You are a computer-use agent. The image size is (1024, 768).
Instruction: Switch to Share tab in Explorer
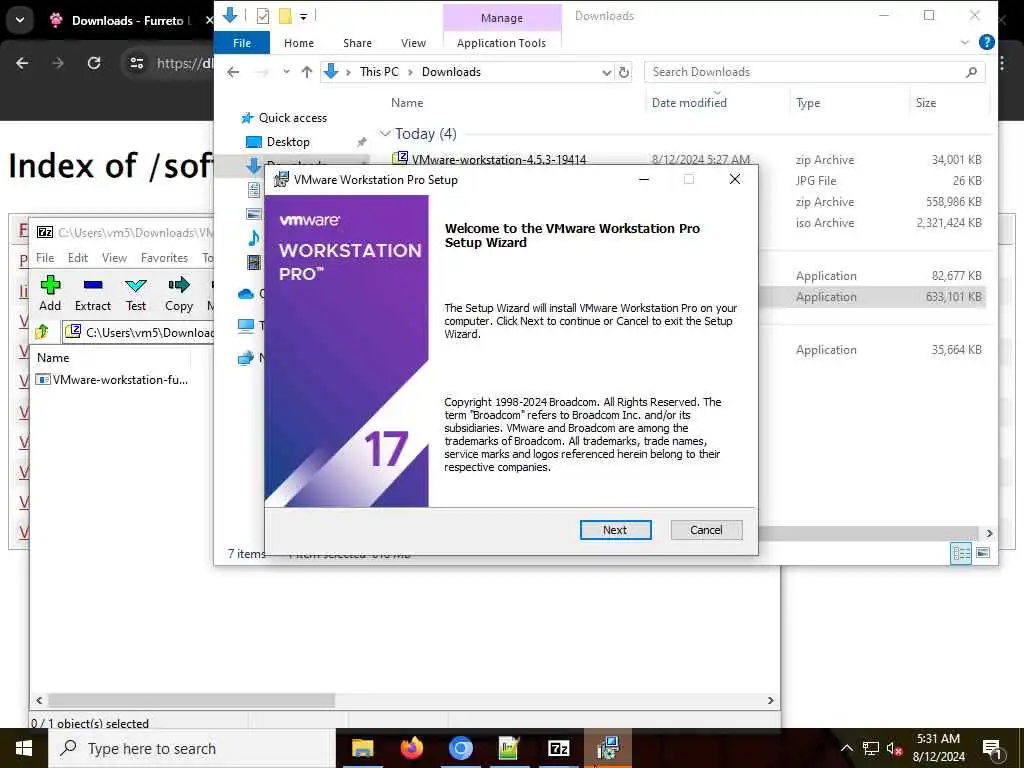(x=357, y=43)
